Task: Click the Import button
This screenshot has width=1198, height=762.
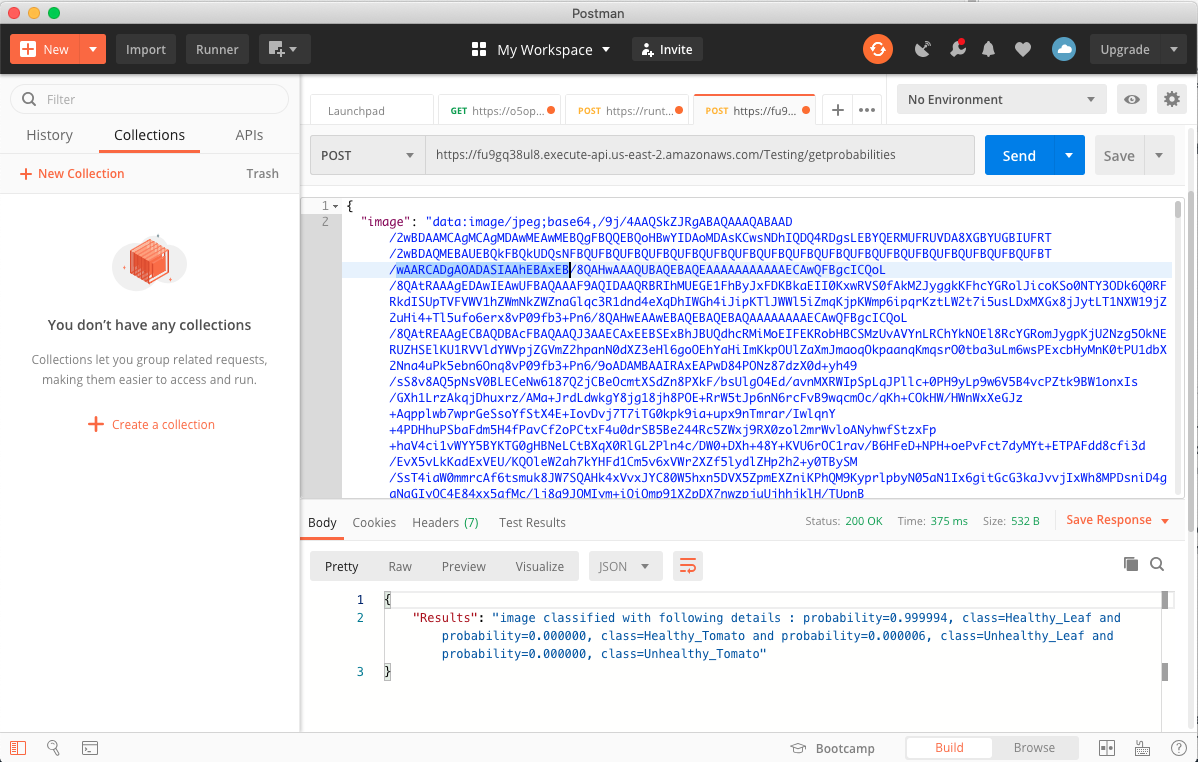Action: pyautogui.click(x=146, y=50)
